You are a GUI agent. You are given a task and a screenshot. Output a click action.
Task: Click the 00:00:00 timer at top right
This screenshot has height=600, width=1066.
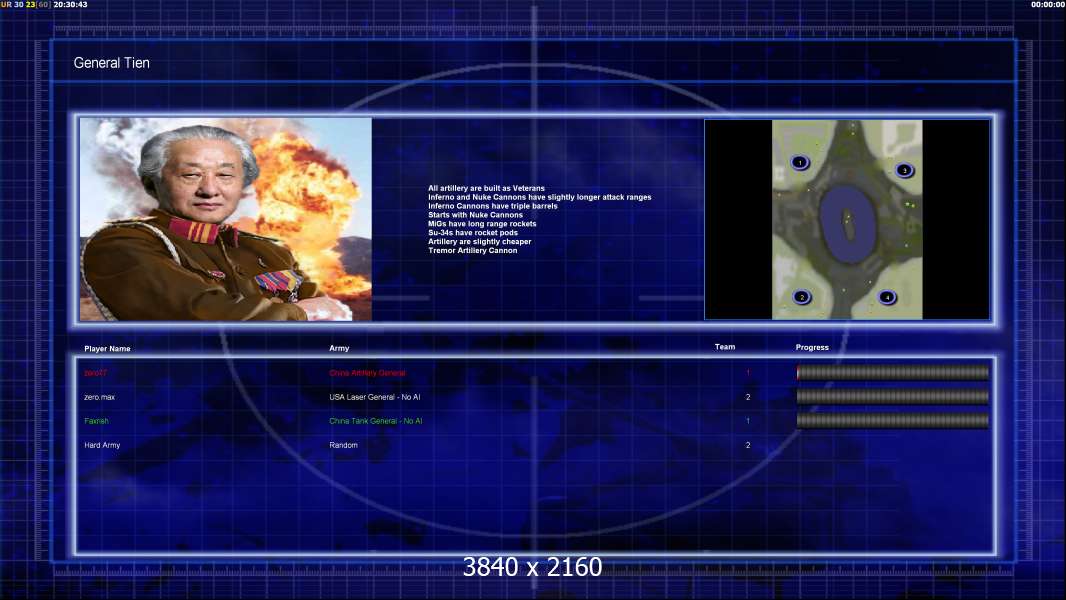[1048, 4]
